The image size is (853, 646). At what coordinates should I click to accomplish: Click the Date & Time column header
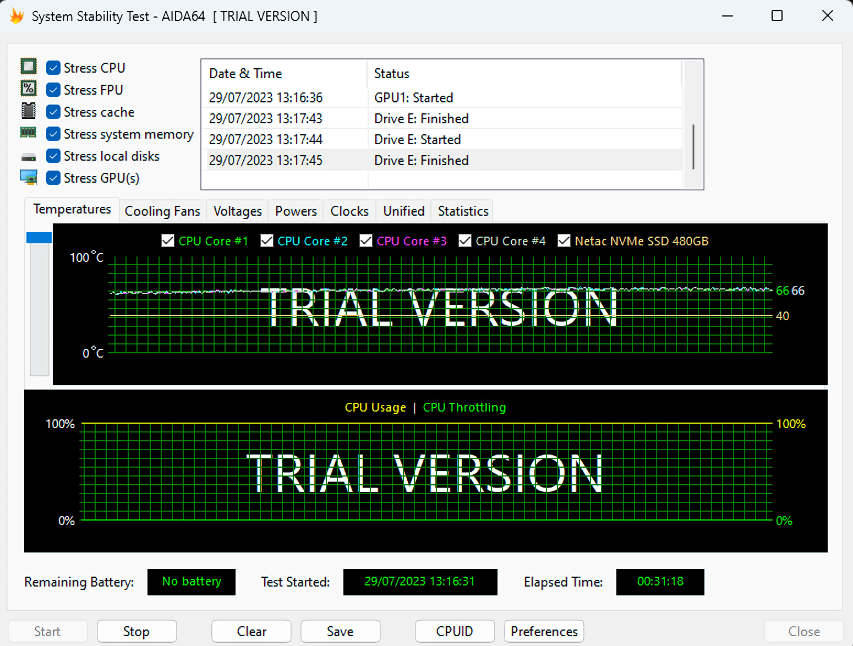click(286, 73)
